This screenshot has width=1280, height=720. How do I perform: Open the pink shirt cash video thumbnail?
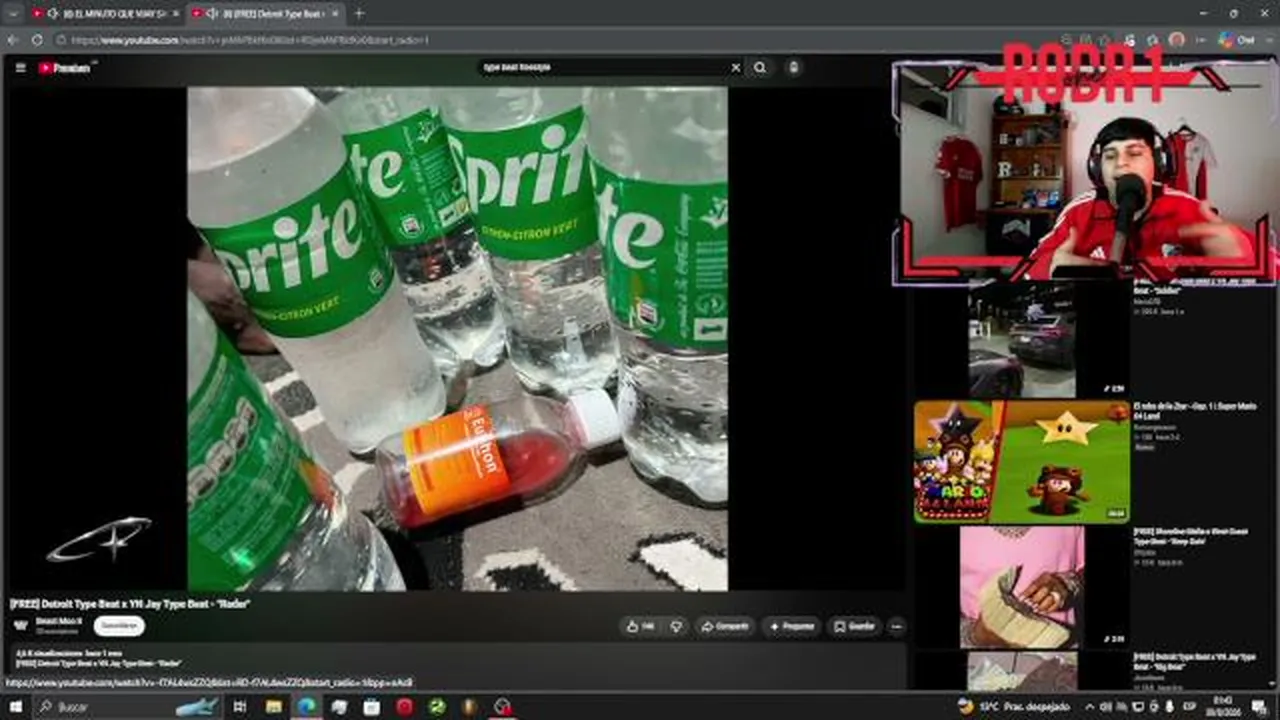point(1021,587)
